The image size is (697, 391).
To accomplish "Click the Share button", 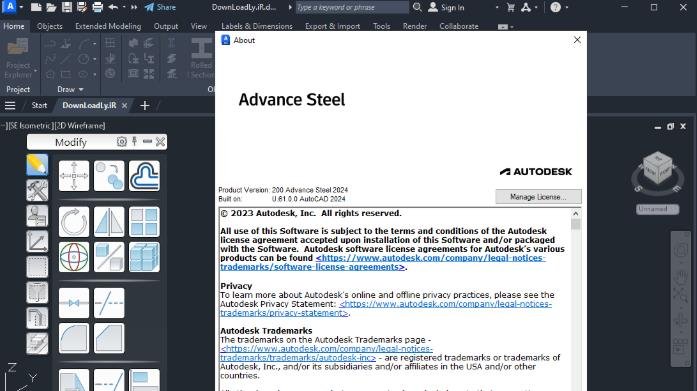I will (160, 7).
